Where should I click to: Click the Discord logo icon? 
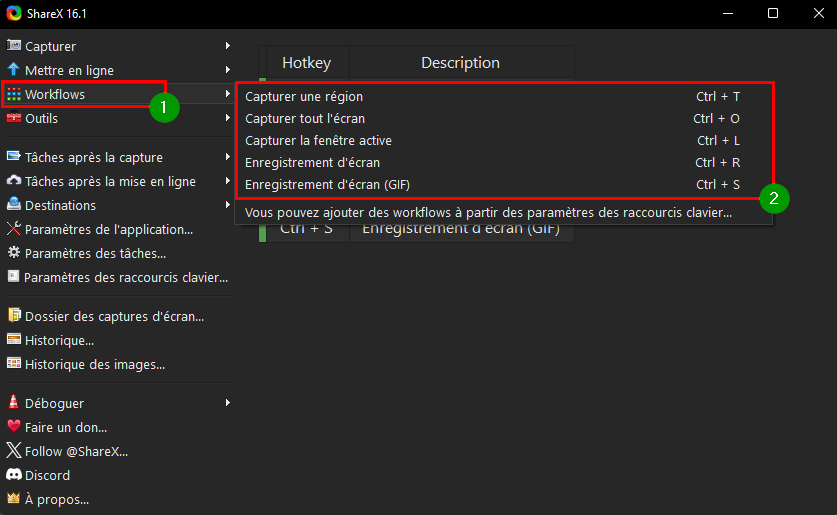(x=13, y=474)
